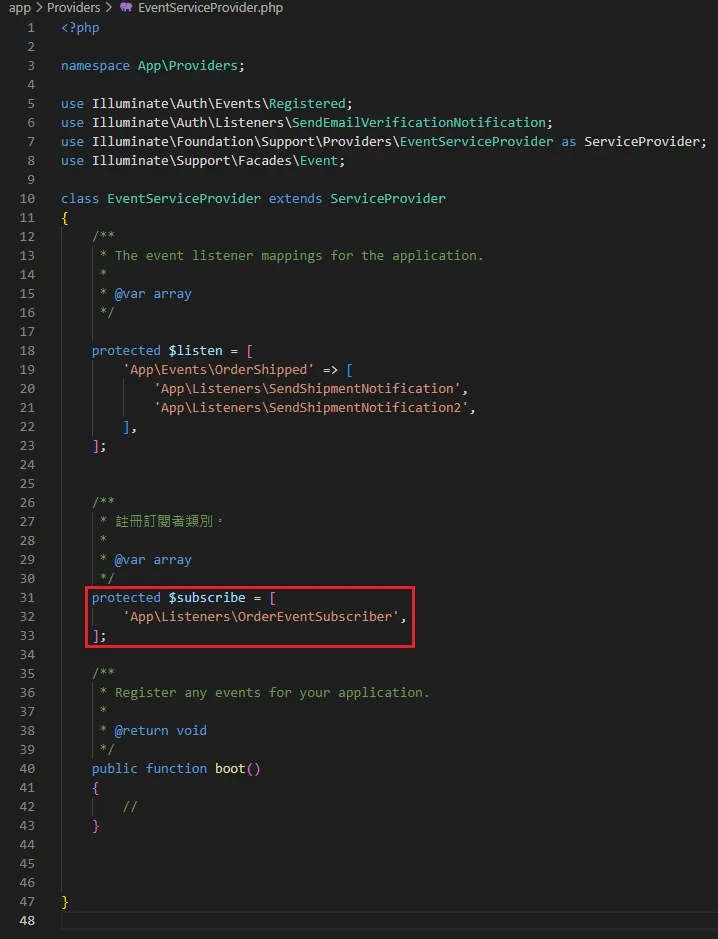This screenshot has width=718, height=939.
Task: Click comment 'The event listener mappings for the application.'
Action: pyautogui.click(x=299, y=256)
